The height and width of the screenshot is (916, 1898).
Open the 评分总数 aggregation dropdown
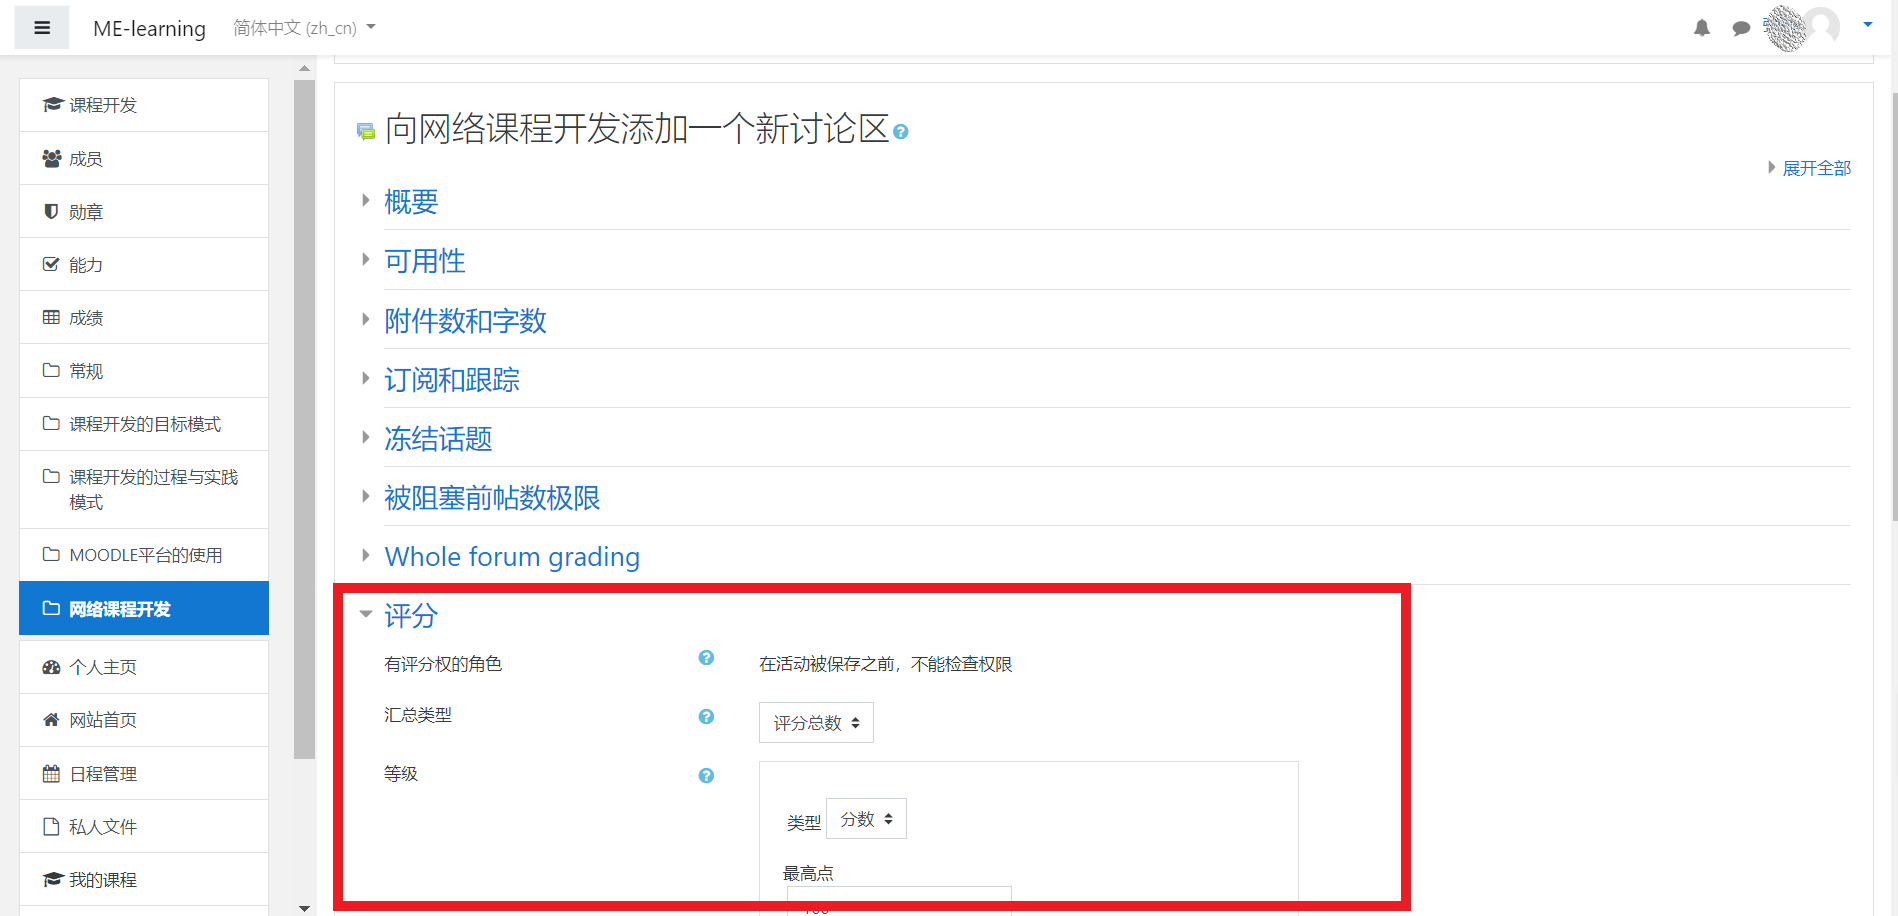(x=815, y=722)
